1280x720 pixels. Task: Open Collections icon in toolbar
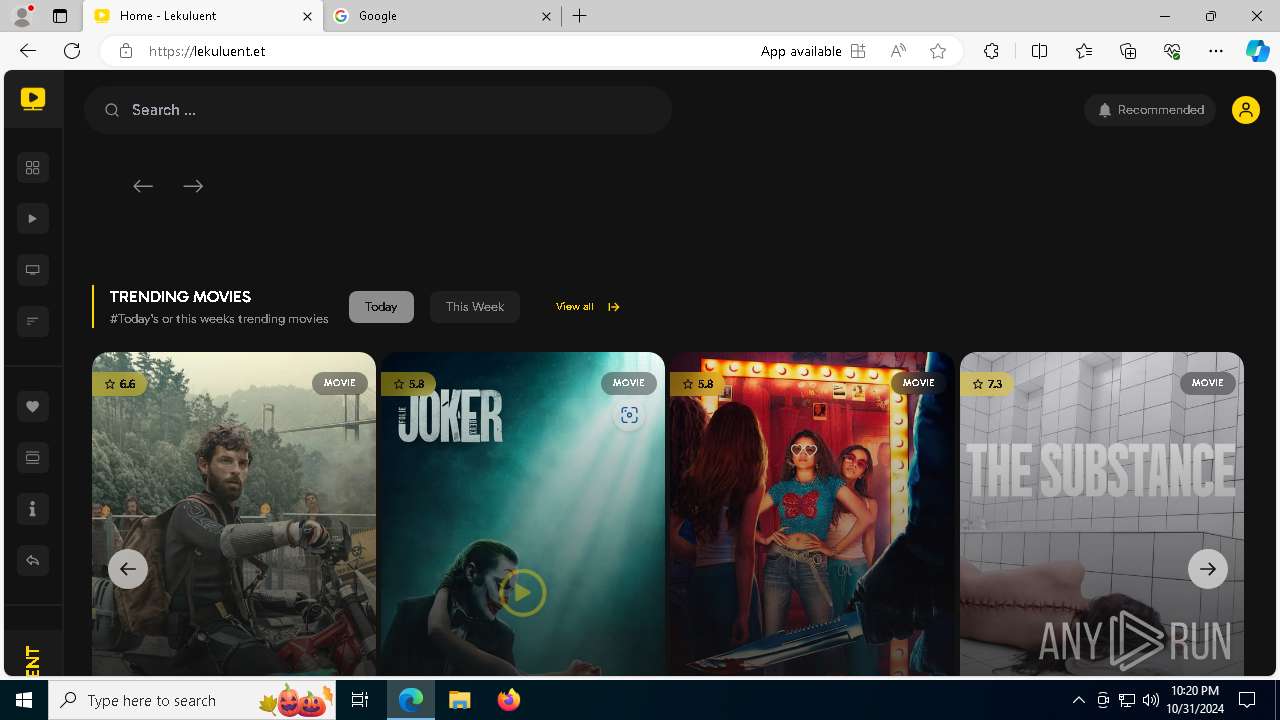[1128, 51]
